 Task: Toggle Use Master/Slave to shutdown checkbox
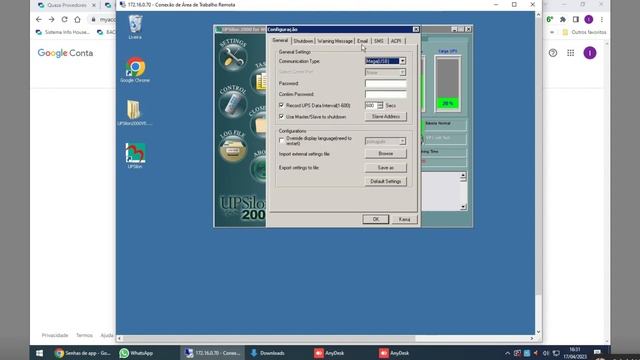click(x=281, y=116)
